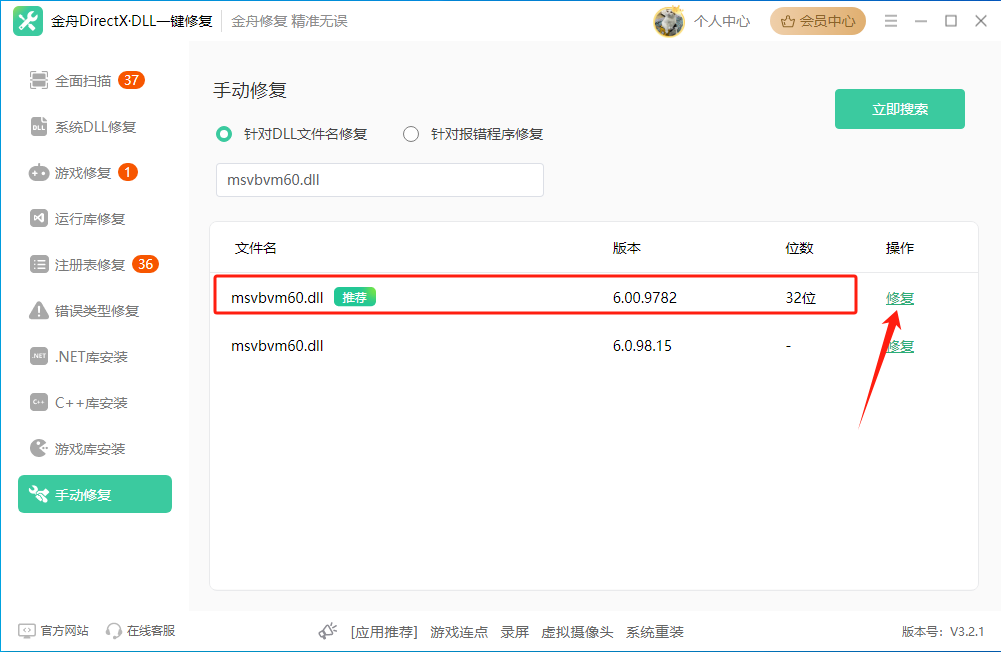This screenshot has height=652, width=1001.
Task: Open 系统DLL修复 section
Action: click(95, 126)
